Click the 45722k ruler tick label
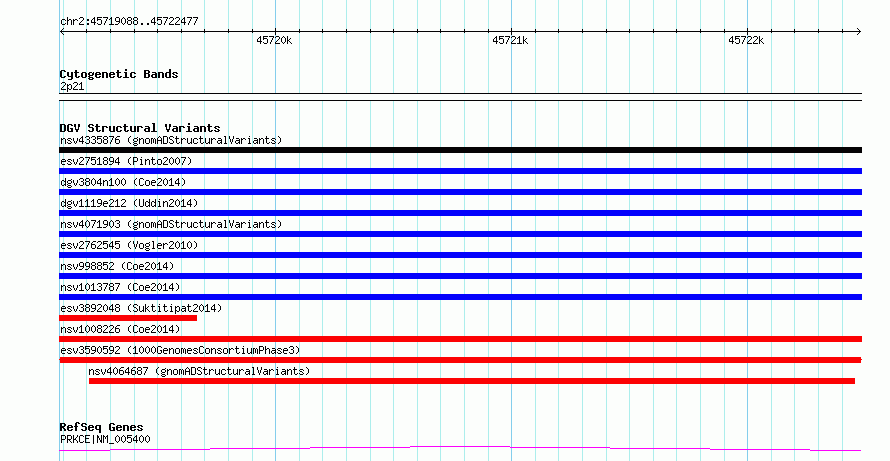 (x=746, y=40)
